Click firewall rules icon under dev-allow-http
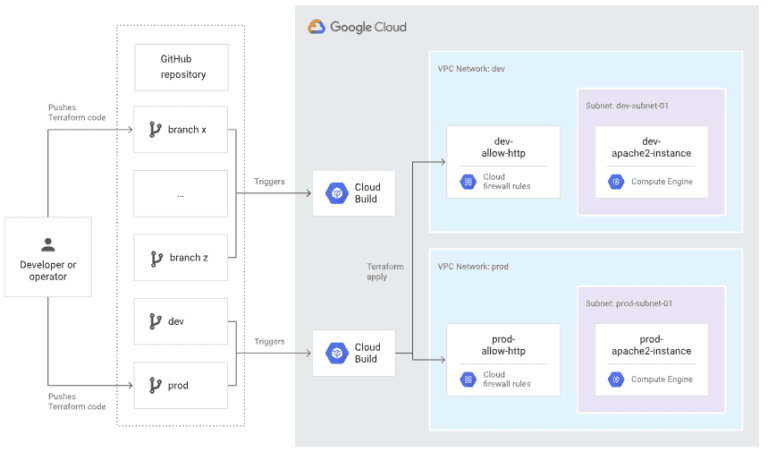 coord(468,182)
